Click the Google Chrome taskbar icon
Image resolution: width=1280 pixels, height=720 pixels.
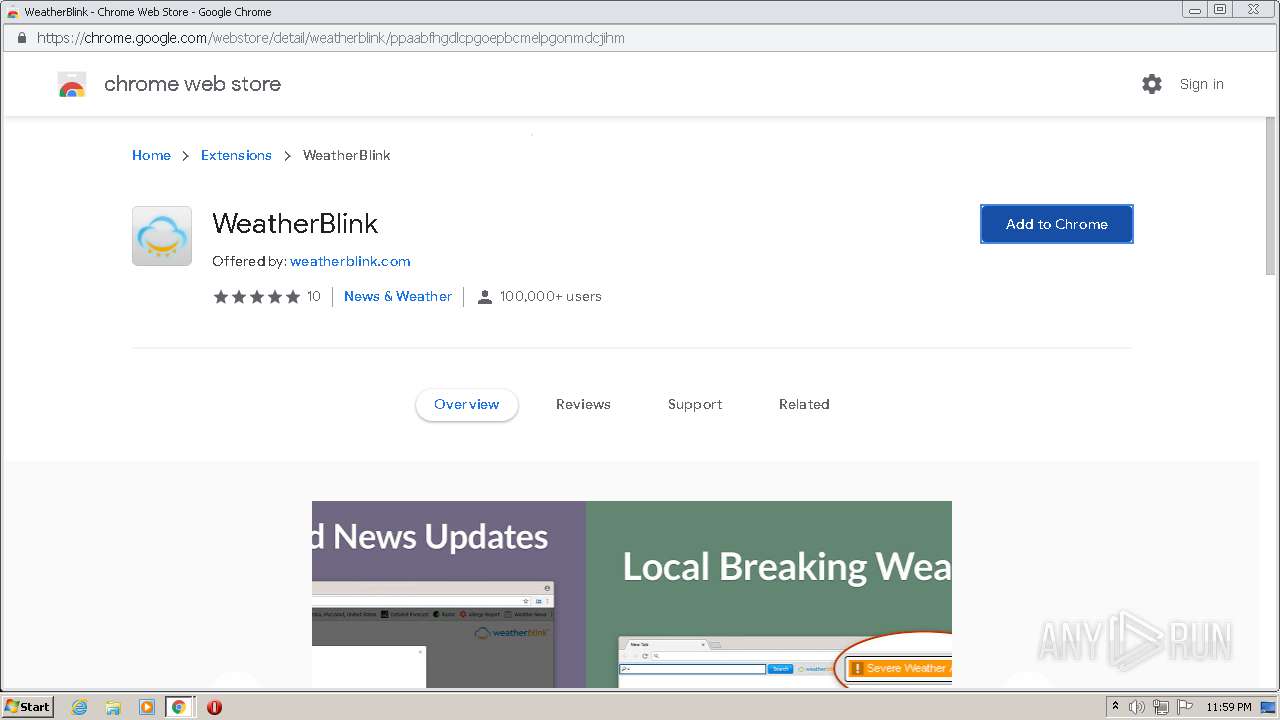click(179, 707)
